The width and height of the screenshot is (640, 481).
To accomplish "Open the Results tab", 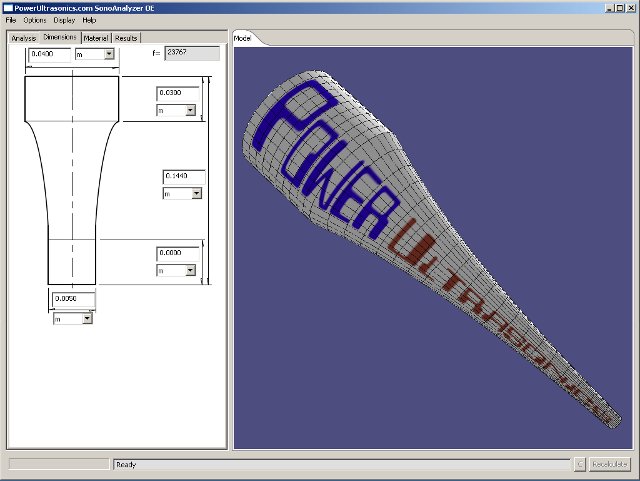I will pyautogui.click(x=126, y=38).
